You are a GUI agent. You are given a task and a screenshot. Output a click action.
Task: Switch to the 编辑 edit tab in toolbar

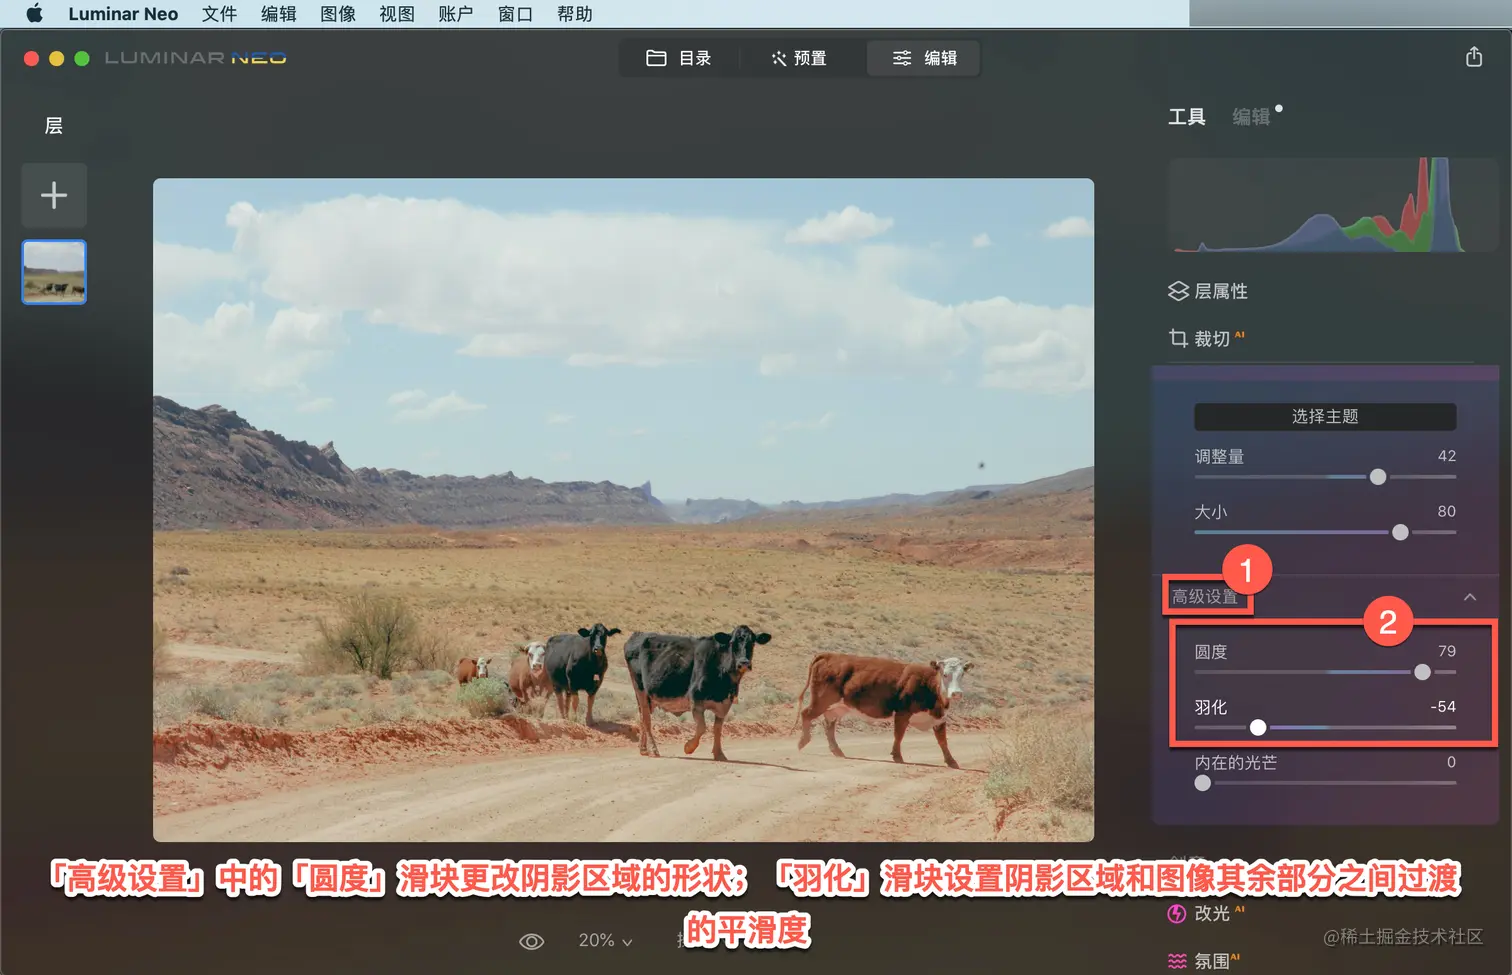[923, 58]
